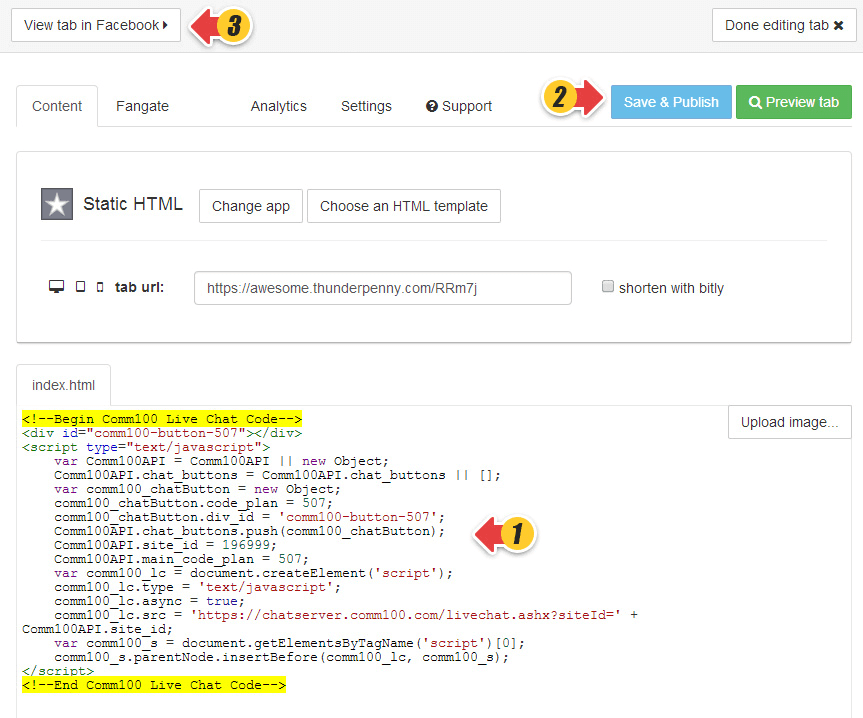Select the desktop device icon
863x718 pixels.
click(56, 287)
